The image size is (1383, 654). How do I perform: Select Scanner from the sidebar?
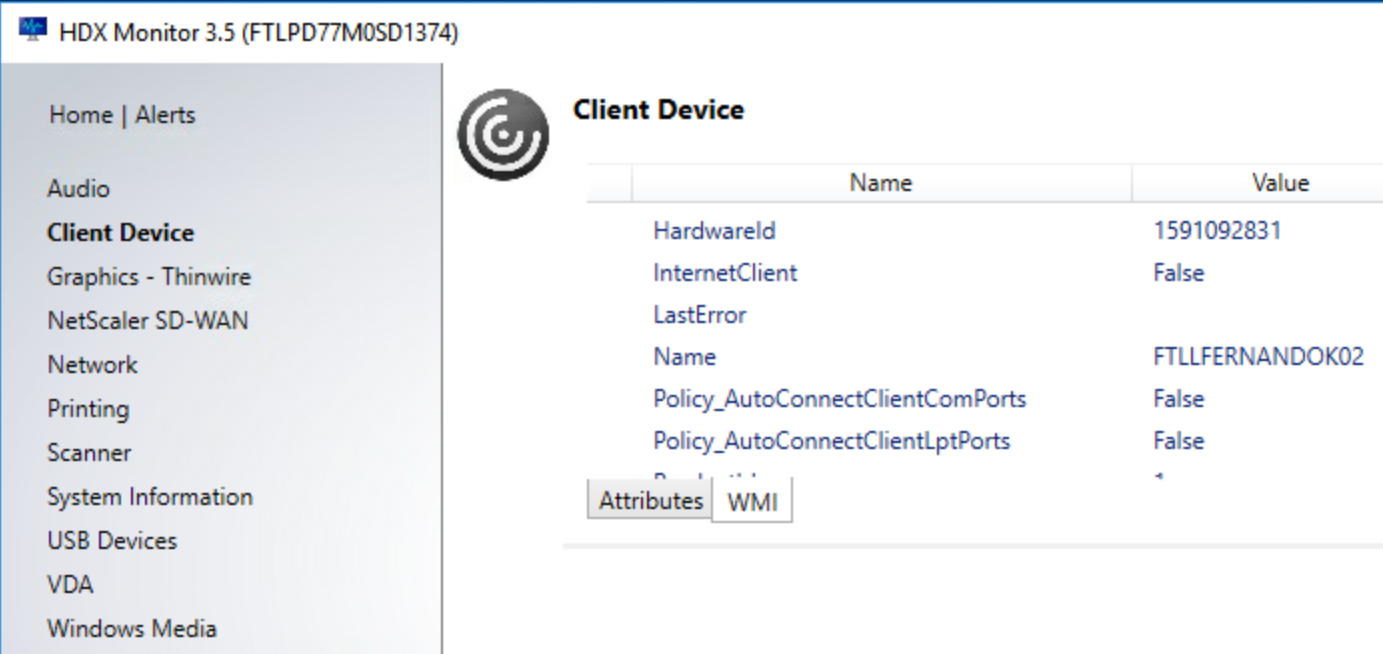click(89, 452)
